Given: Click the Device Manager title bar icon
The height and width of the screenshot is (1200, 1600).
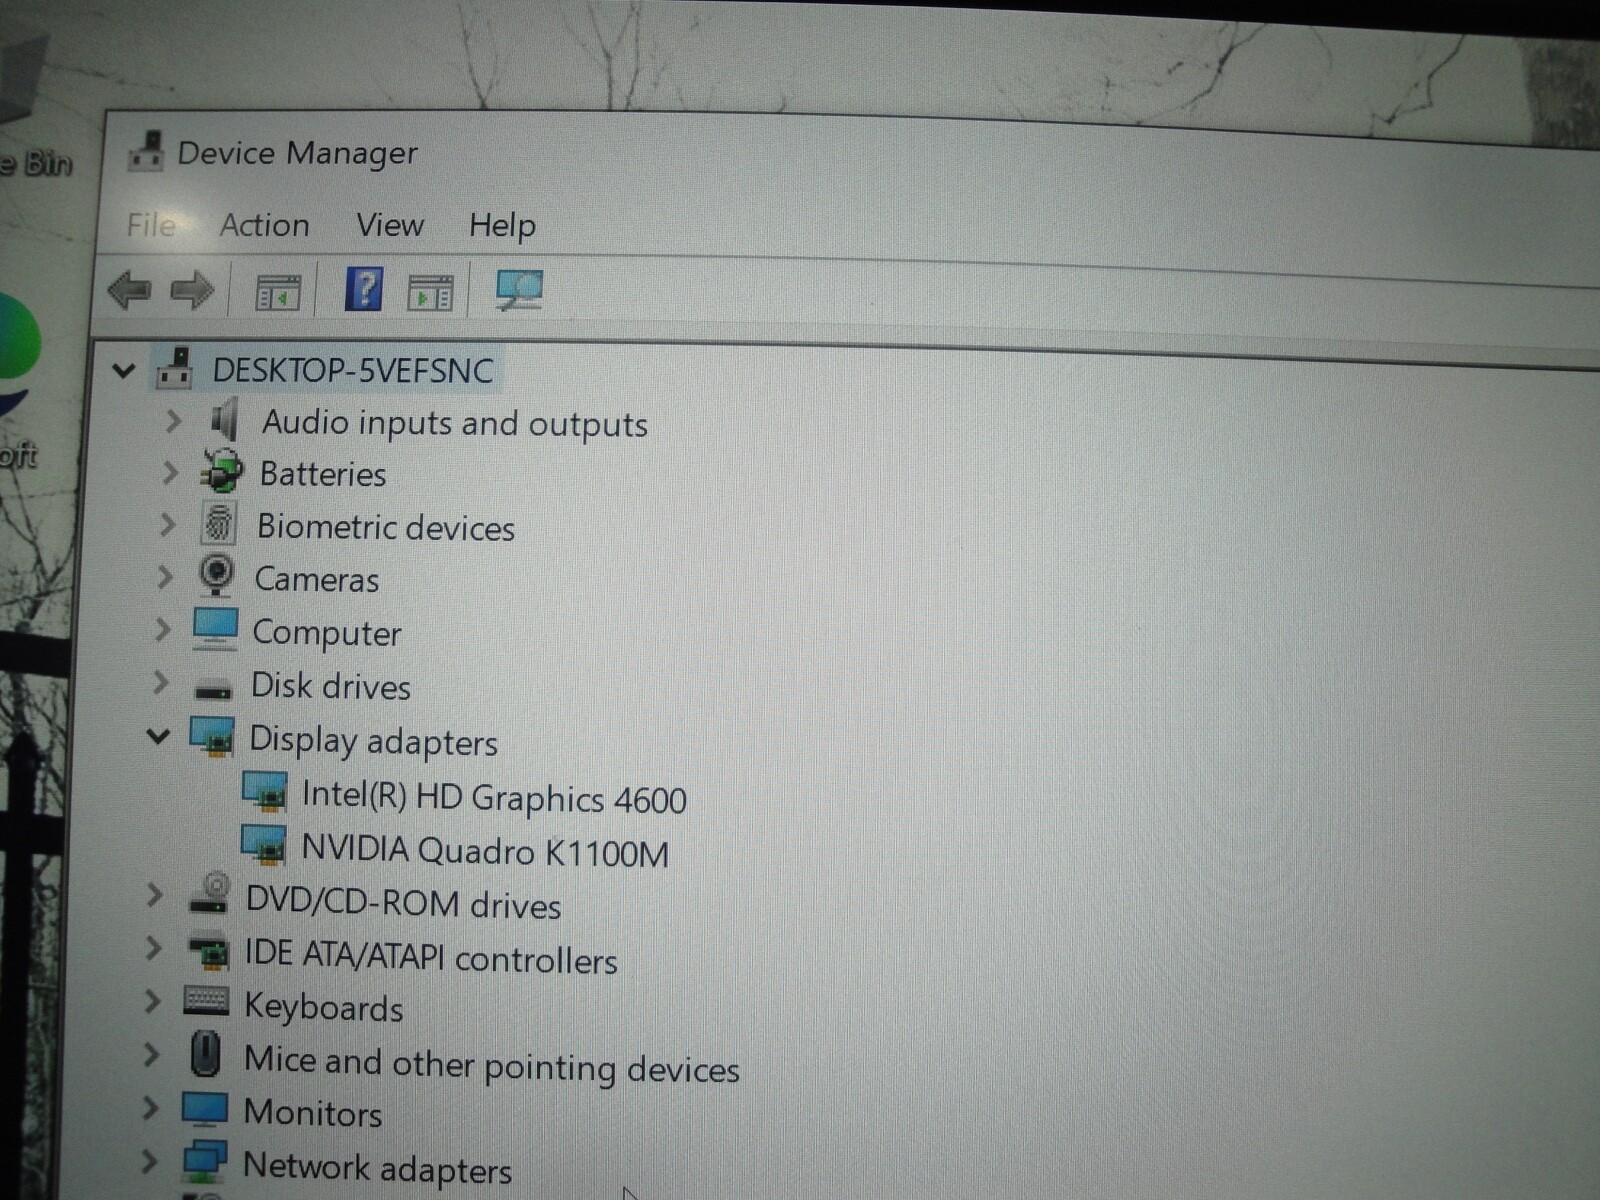Looking at the screenshot, I should pos(146,151).
